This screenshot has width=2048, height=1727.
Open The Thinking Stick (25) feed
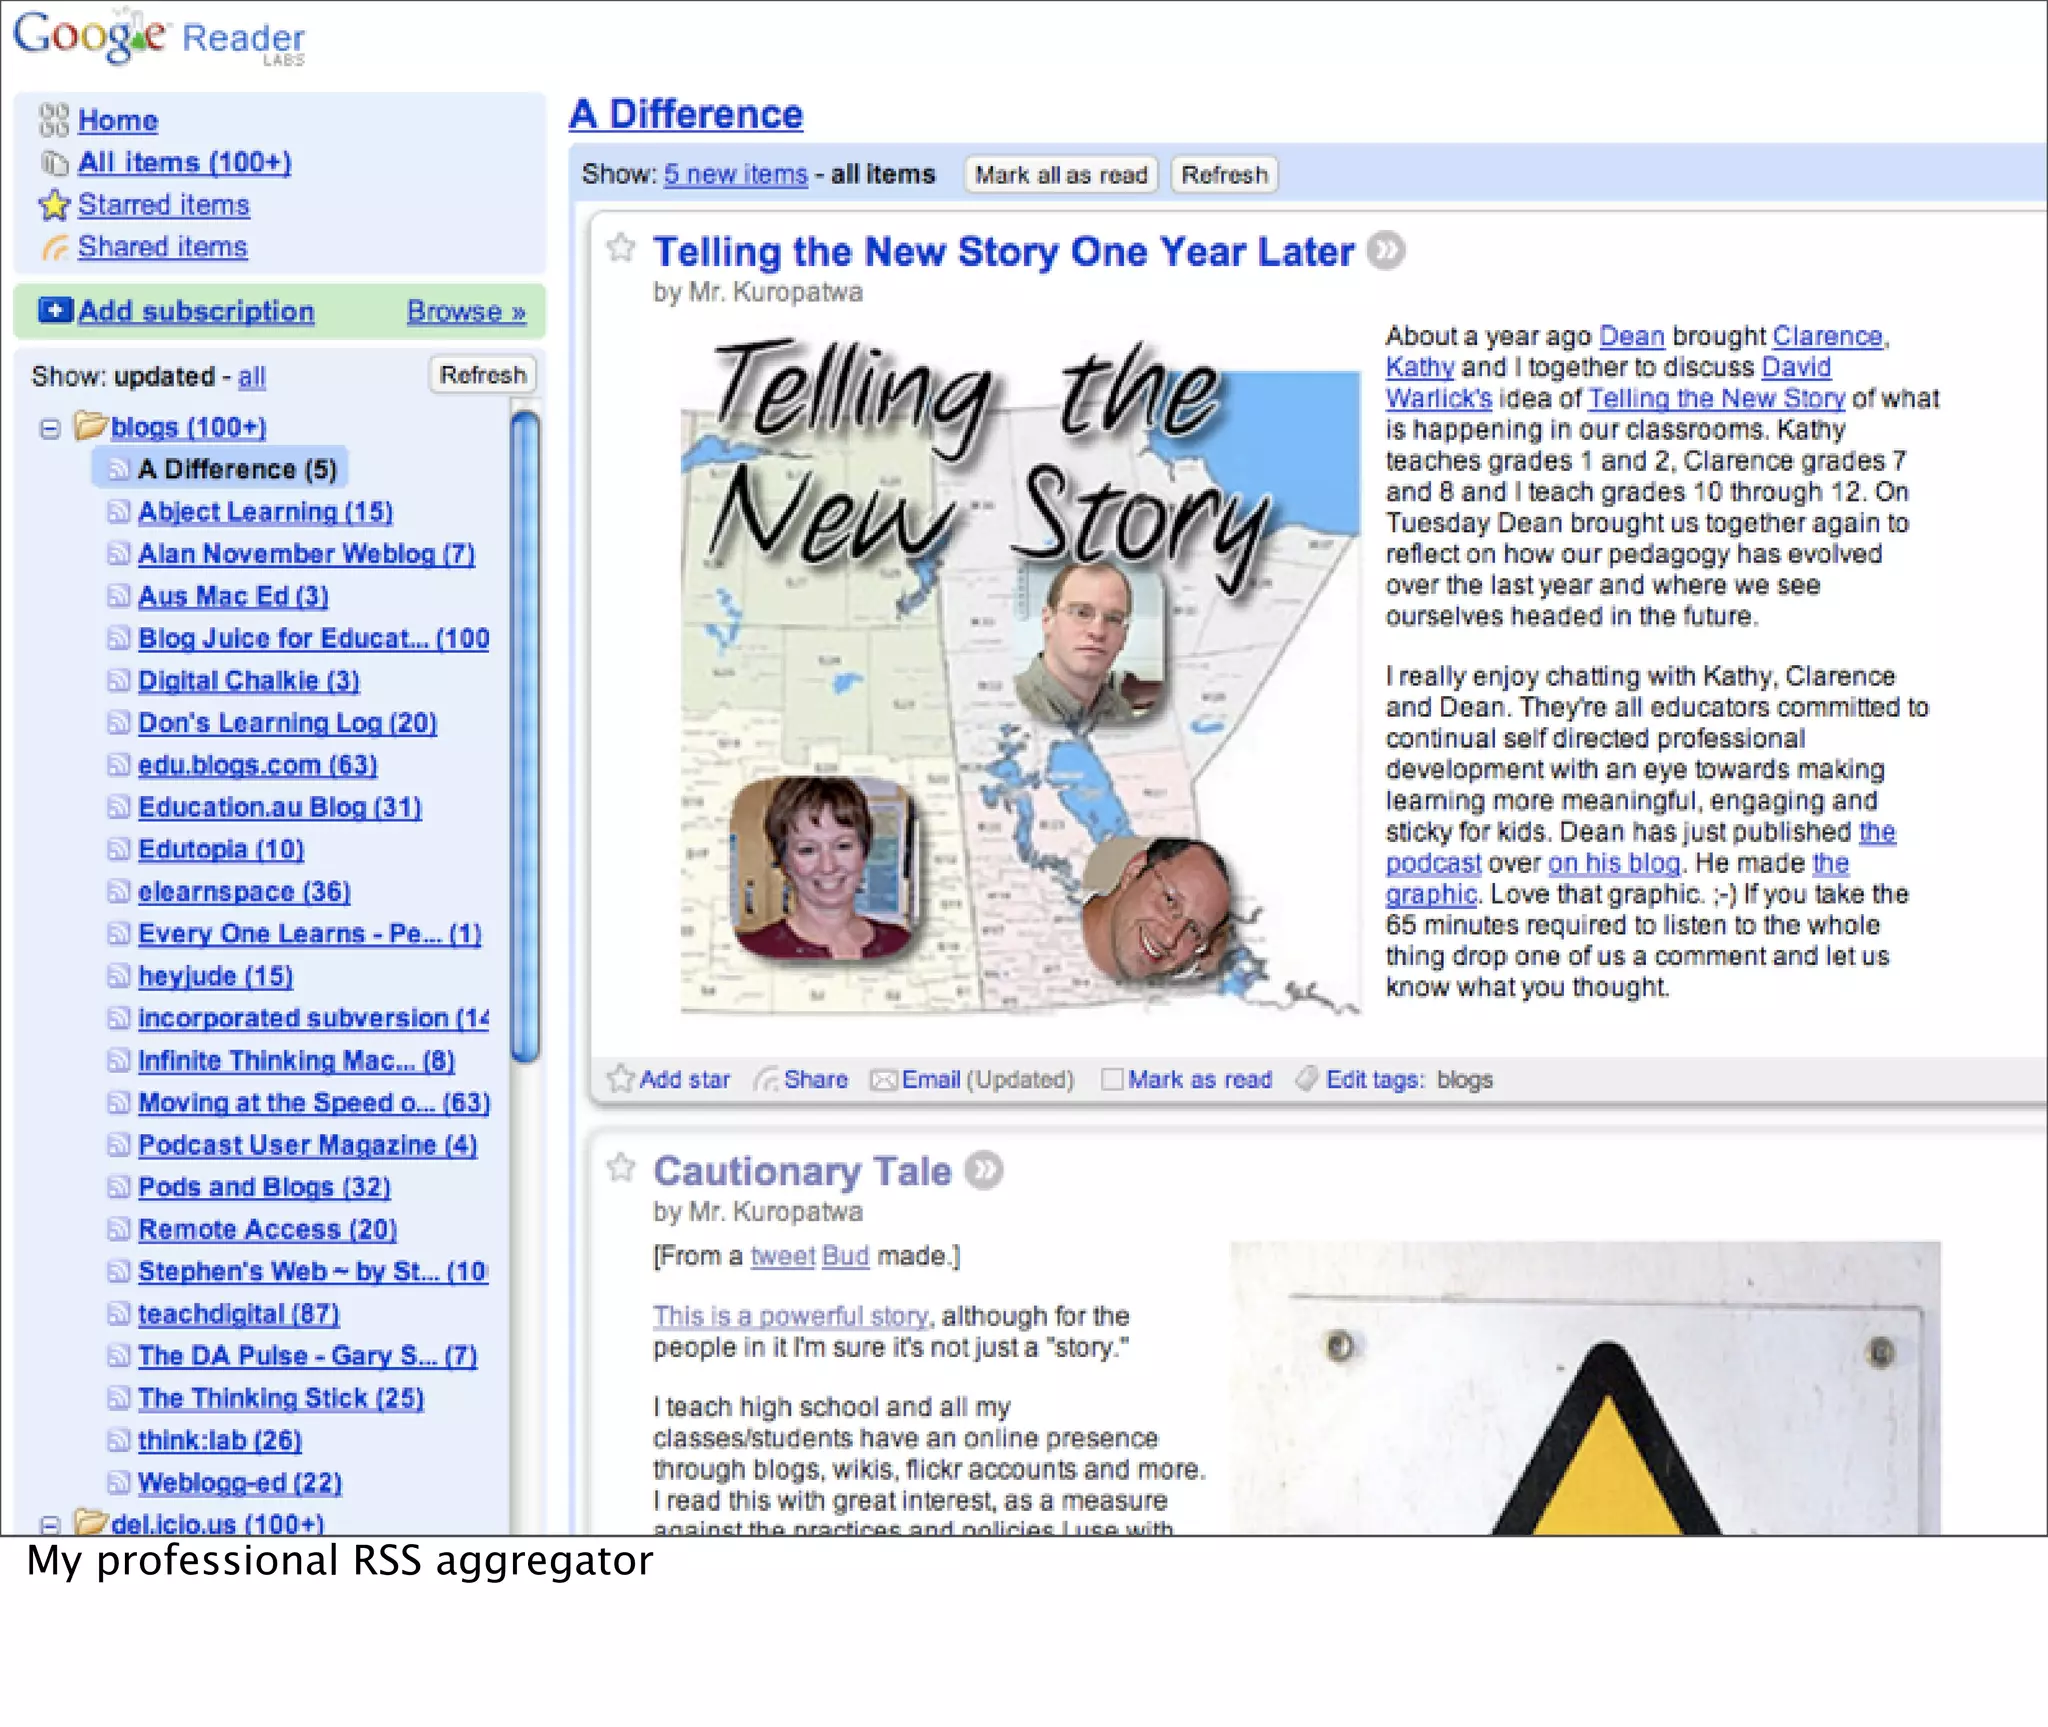click(x=281, y=1398)
